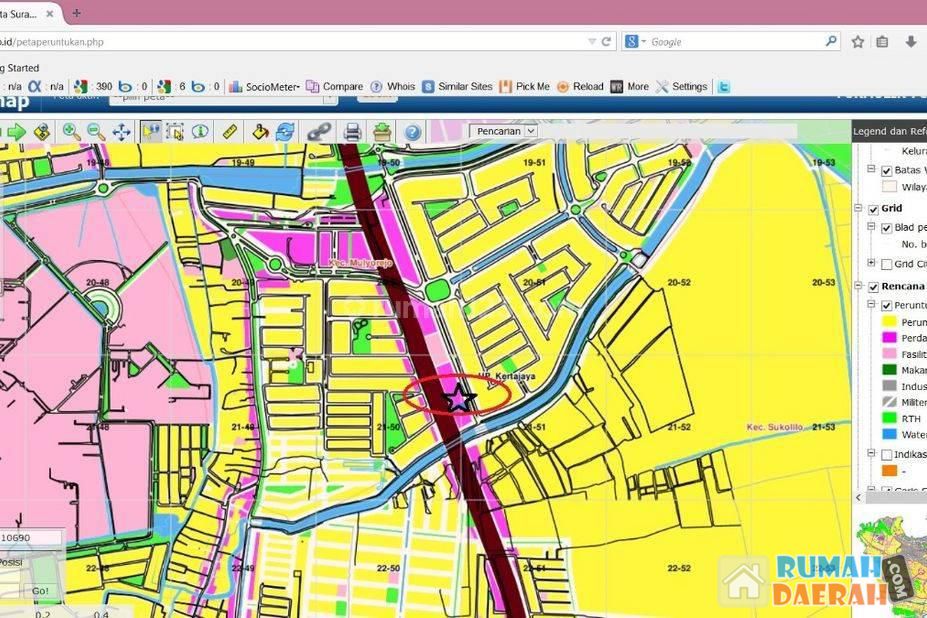The image size is (927, 618).
Task: Activate the pan map arrows tool
Action: [x=121, y=132]
